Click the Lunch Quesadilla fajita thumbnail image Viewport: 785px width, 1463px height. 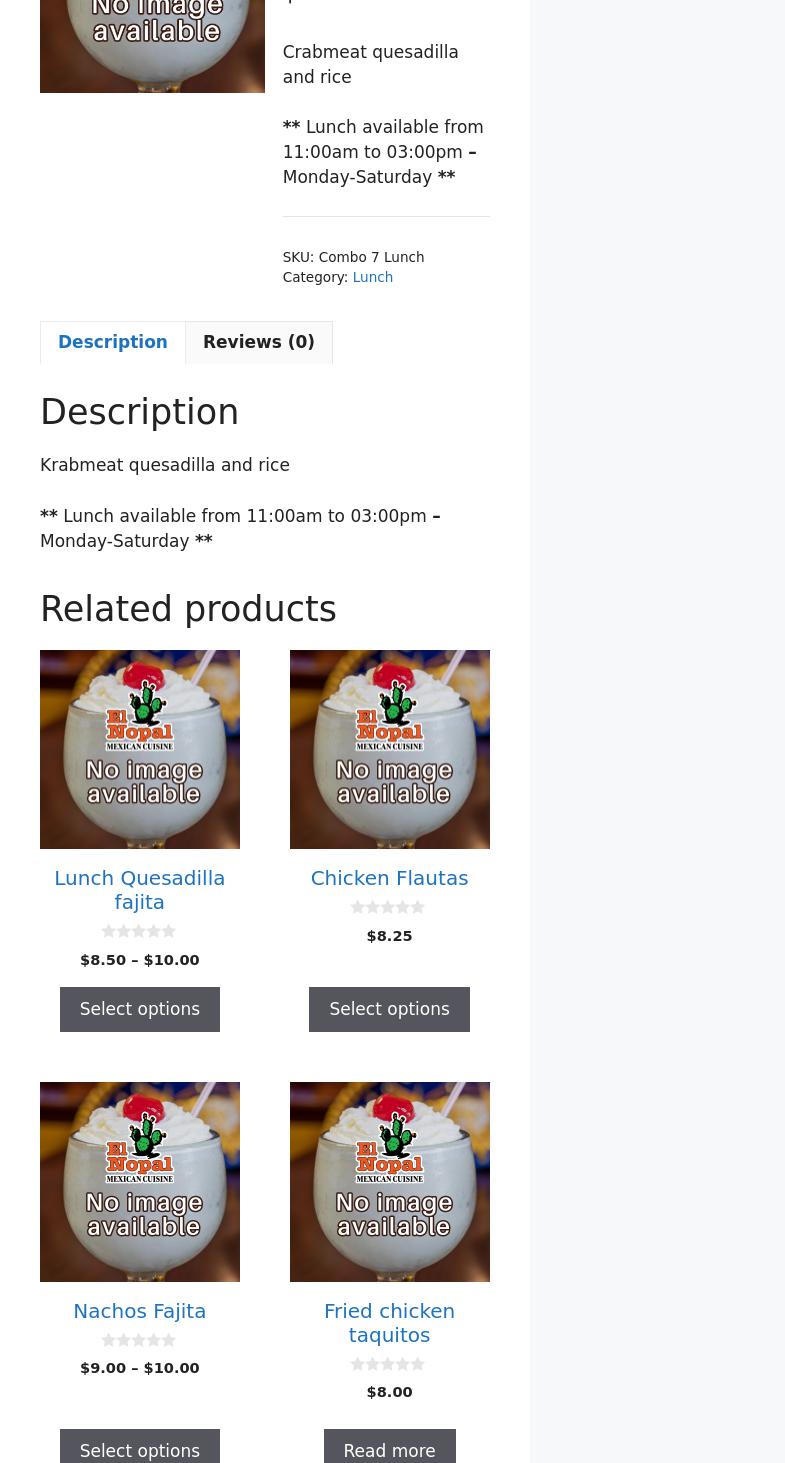(140, 749)
